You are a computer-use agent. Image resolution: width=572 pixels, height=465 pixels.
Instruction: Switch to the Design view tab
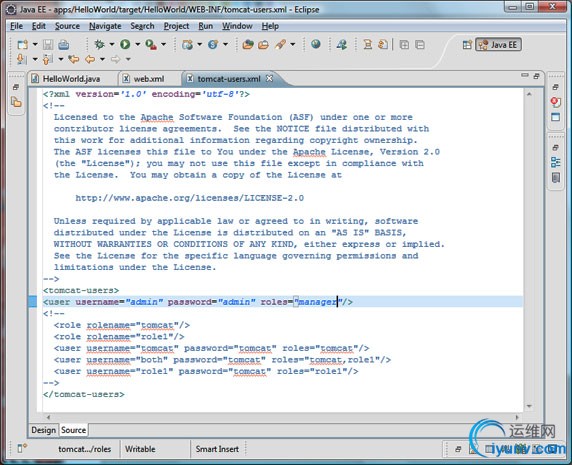click(43, 430)
